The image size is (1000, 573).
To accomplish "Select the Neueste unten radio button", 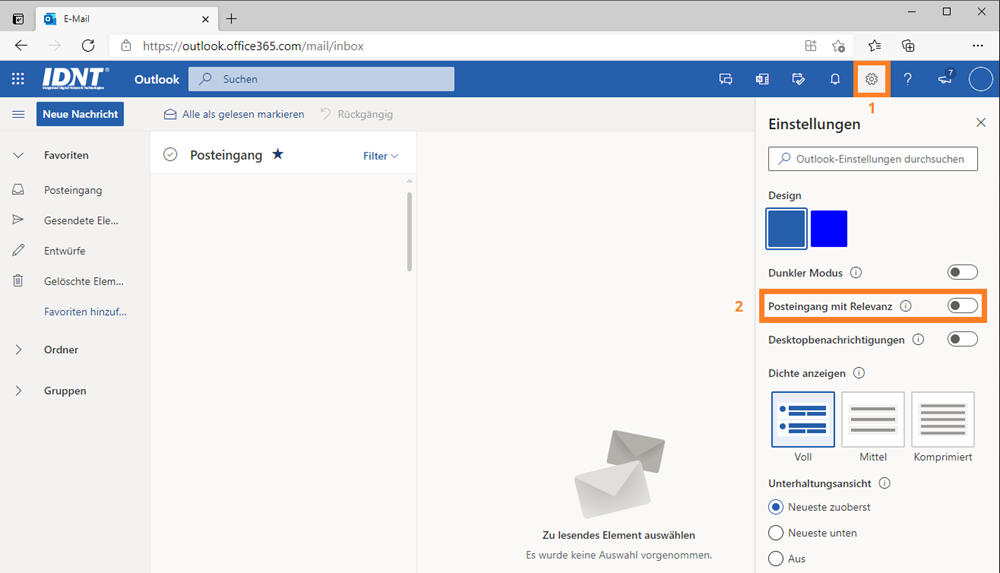I will pos(776,533).
